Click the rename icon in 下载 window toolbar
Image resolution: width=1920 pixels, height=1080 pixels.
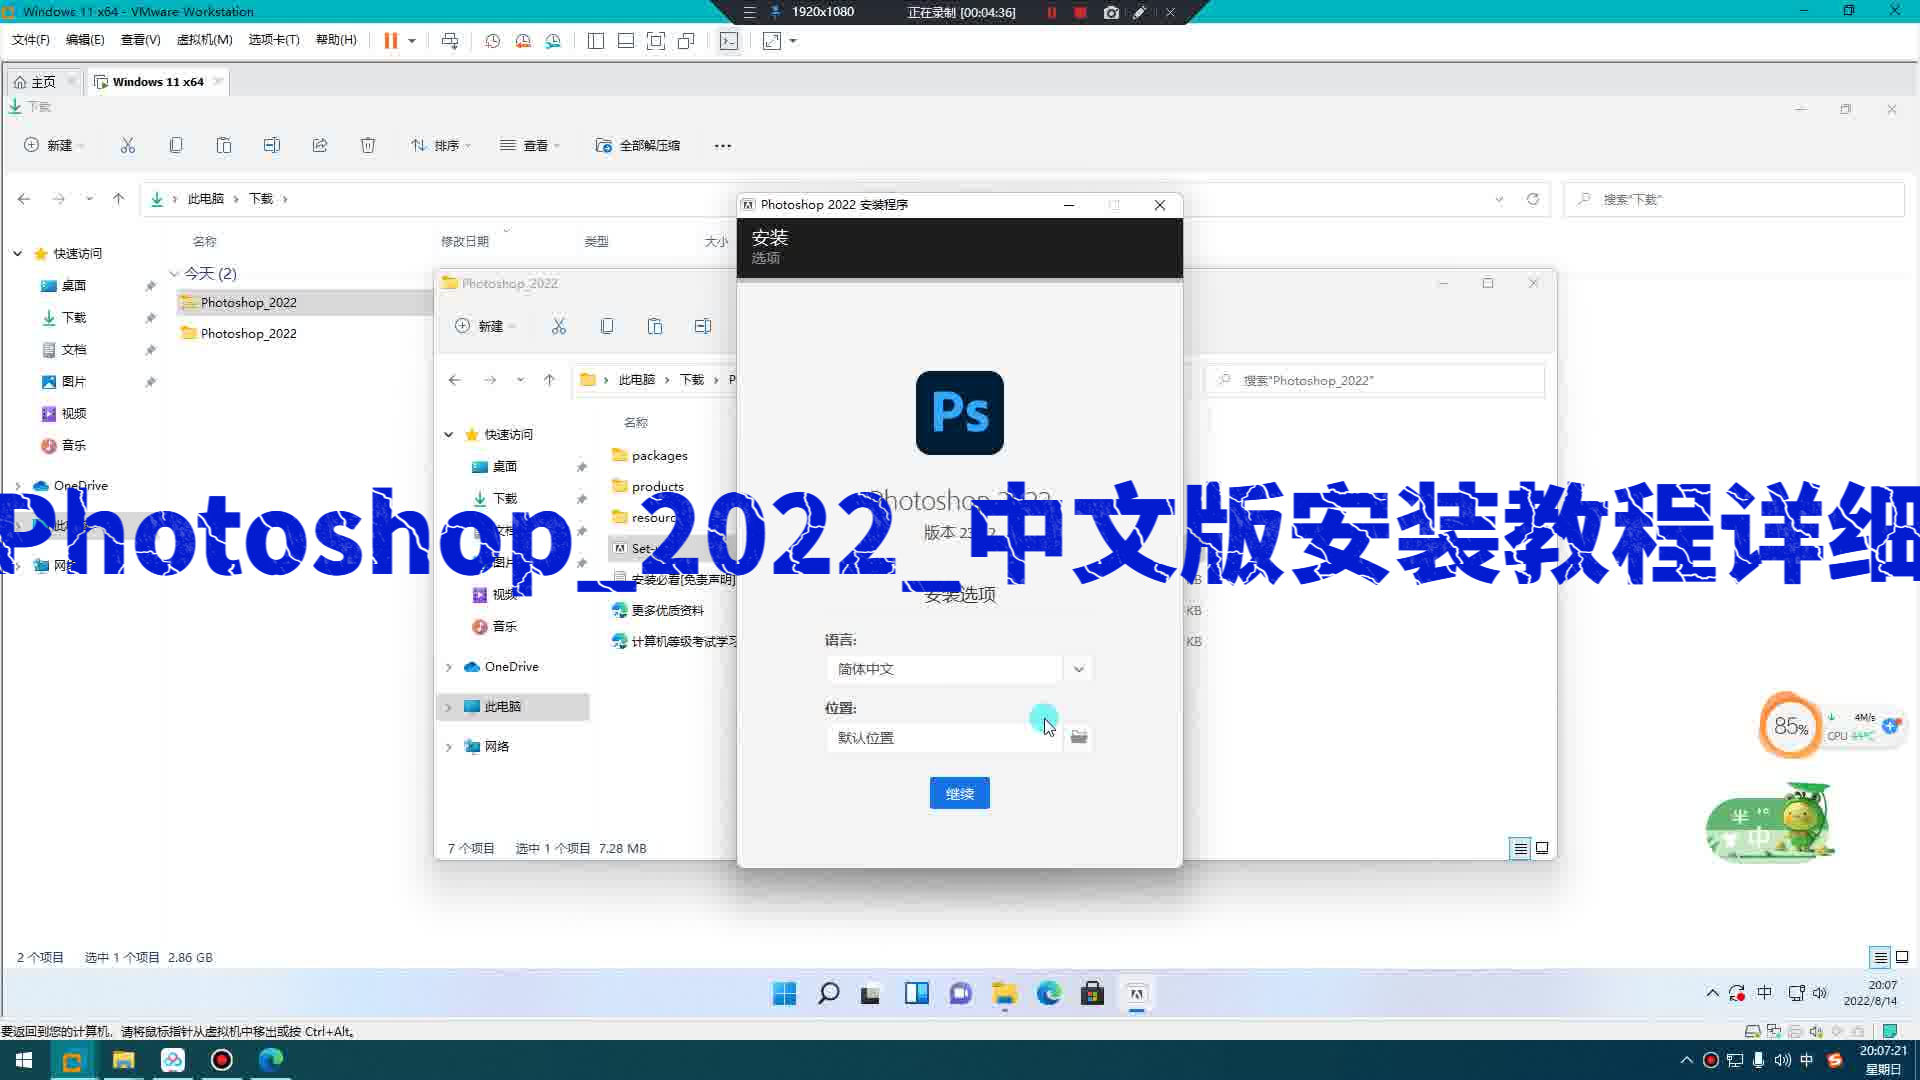coord(272,145)
